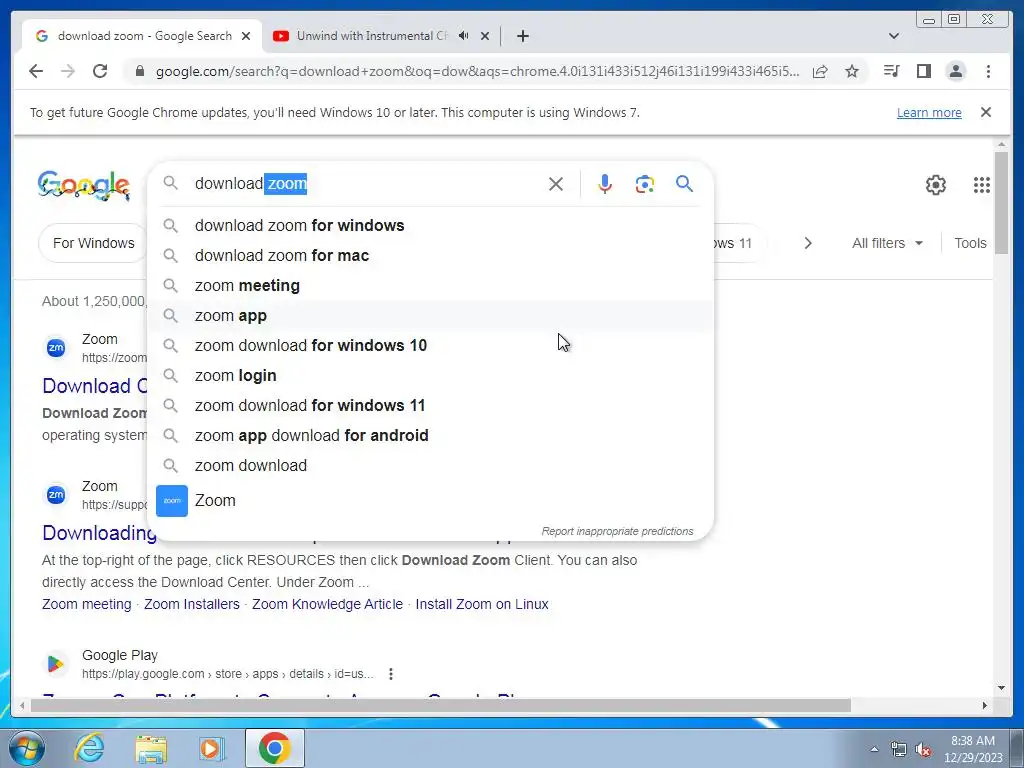Expand the All filters dropdown
Image resolution: width=1024 pixels, height=768 pixels.
[888, 243]
